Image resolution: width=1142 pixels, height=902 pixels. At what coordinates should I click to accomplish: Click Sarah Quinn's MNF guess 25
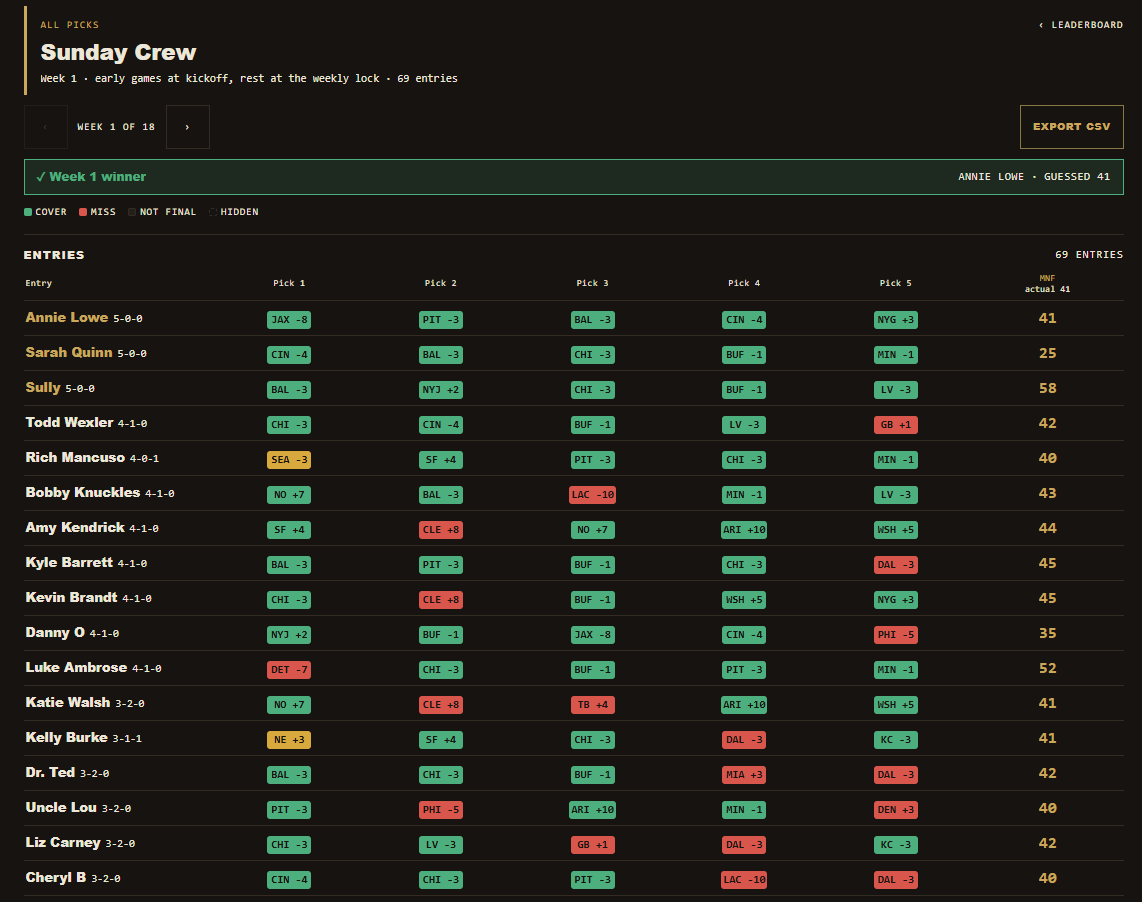point(1047,353)
